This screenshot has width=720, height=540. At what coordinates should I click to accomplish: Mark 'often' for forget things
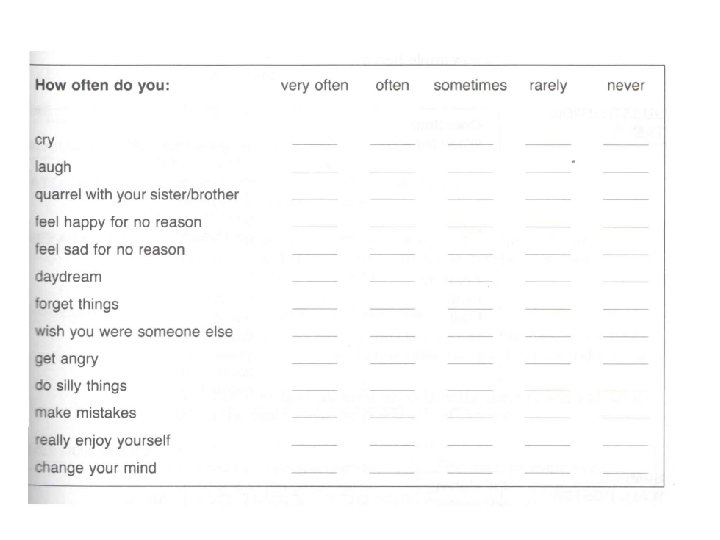(392, 306)
